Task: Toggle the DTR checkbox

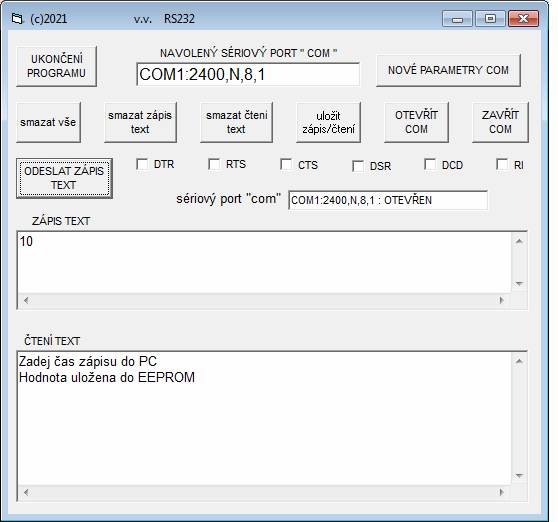Action: (142, 164)
